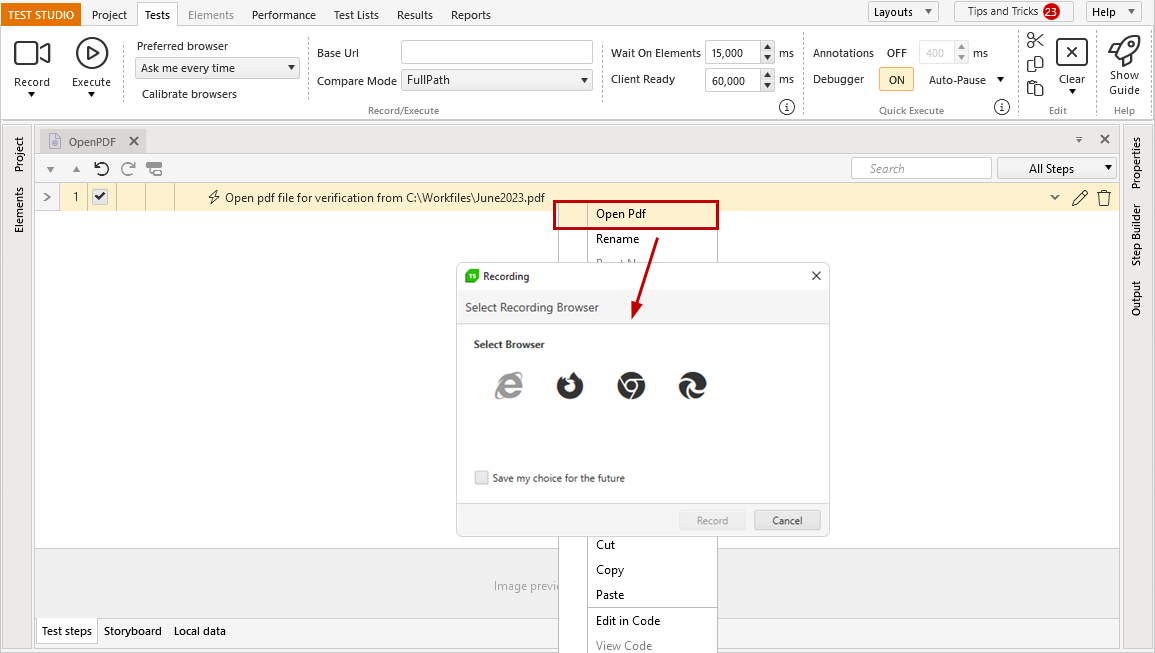This screenshot has width=1155, height=653.
Task: Close the Recording dialog
Action: point(816,276)
